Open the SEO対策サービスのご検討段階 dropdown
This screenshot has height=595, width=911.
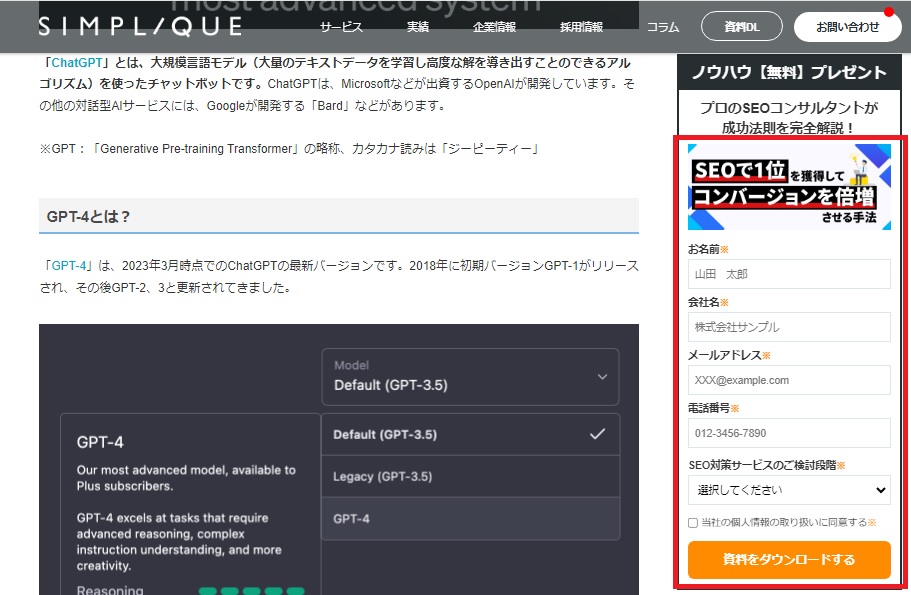(789, 490)
